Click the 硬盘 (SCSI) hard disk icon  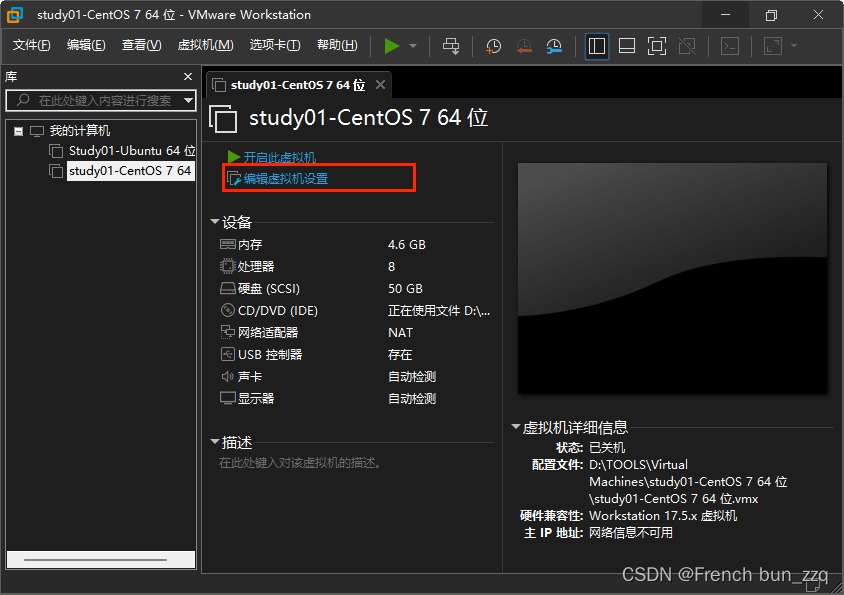click(228, 289)
